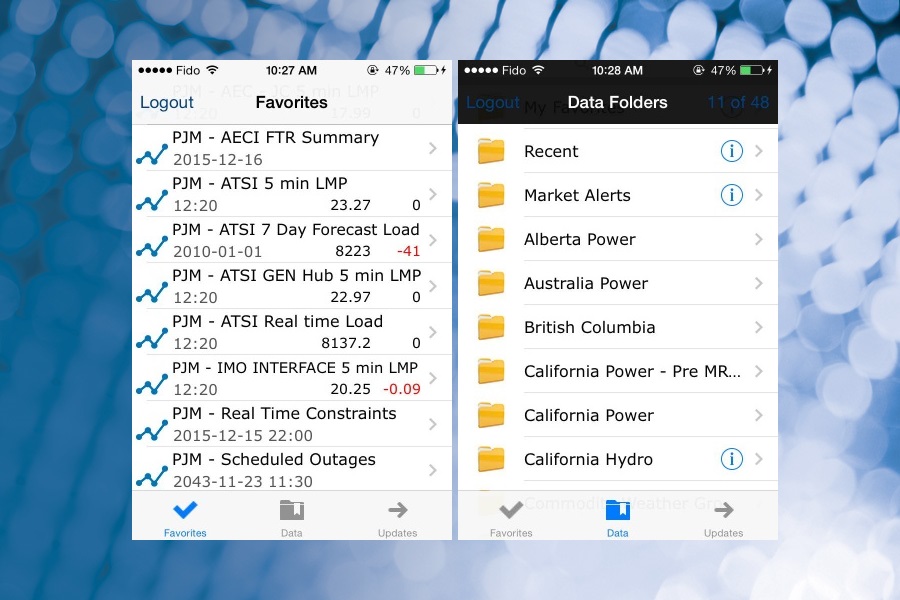The image size is (900, 600).
Task: Expand the ATSI 5 min LMP row chevron
Action: pos(433,194)
